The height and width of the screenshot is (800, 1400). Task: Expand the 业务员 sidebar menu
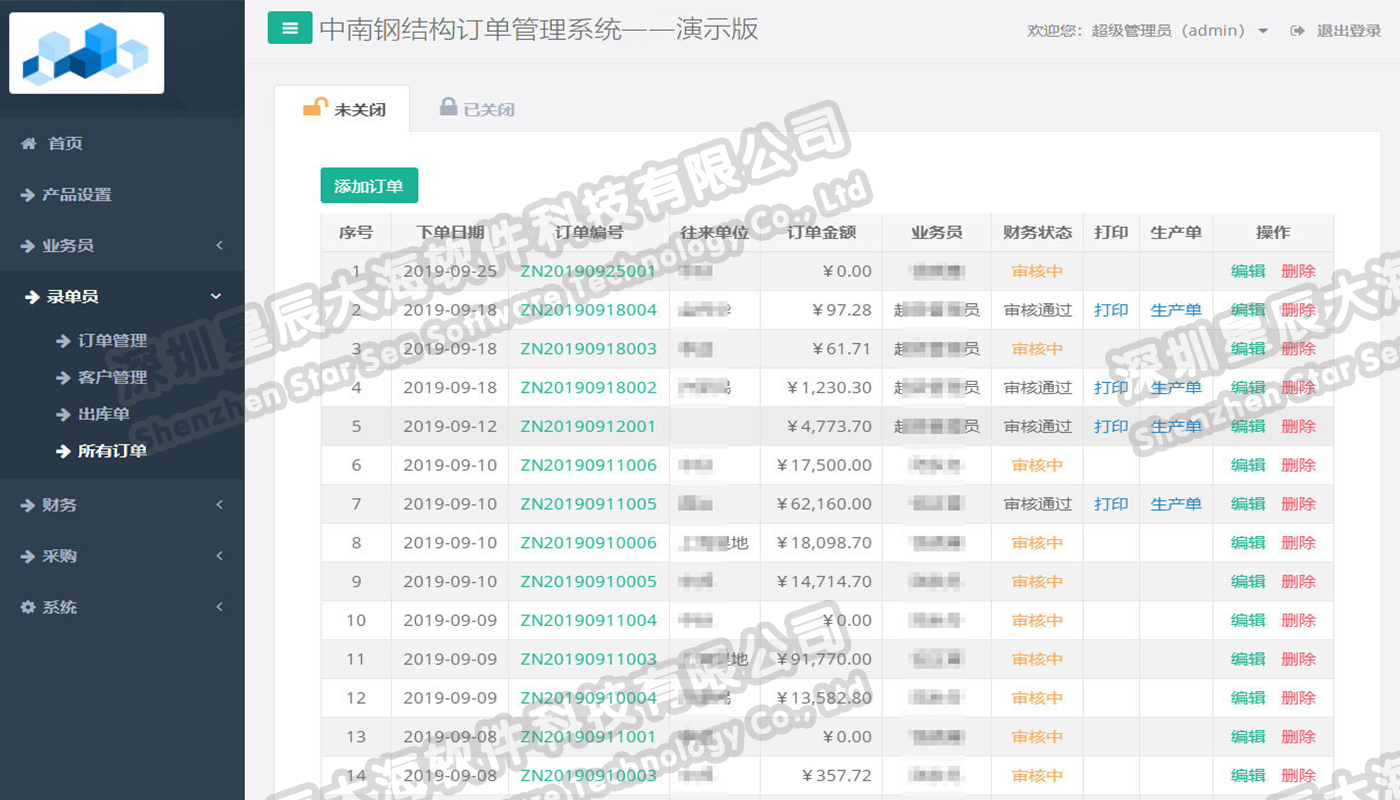coord(122,246)
